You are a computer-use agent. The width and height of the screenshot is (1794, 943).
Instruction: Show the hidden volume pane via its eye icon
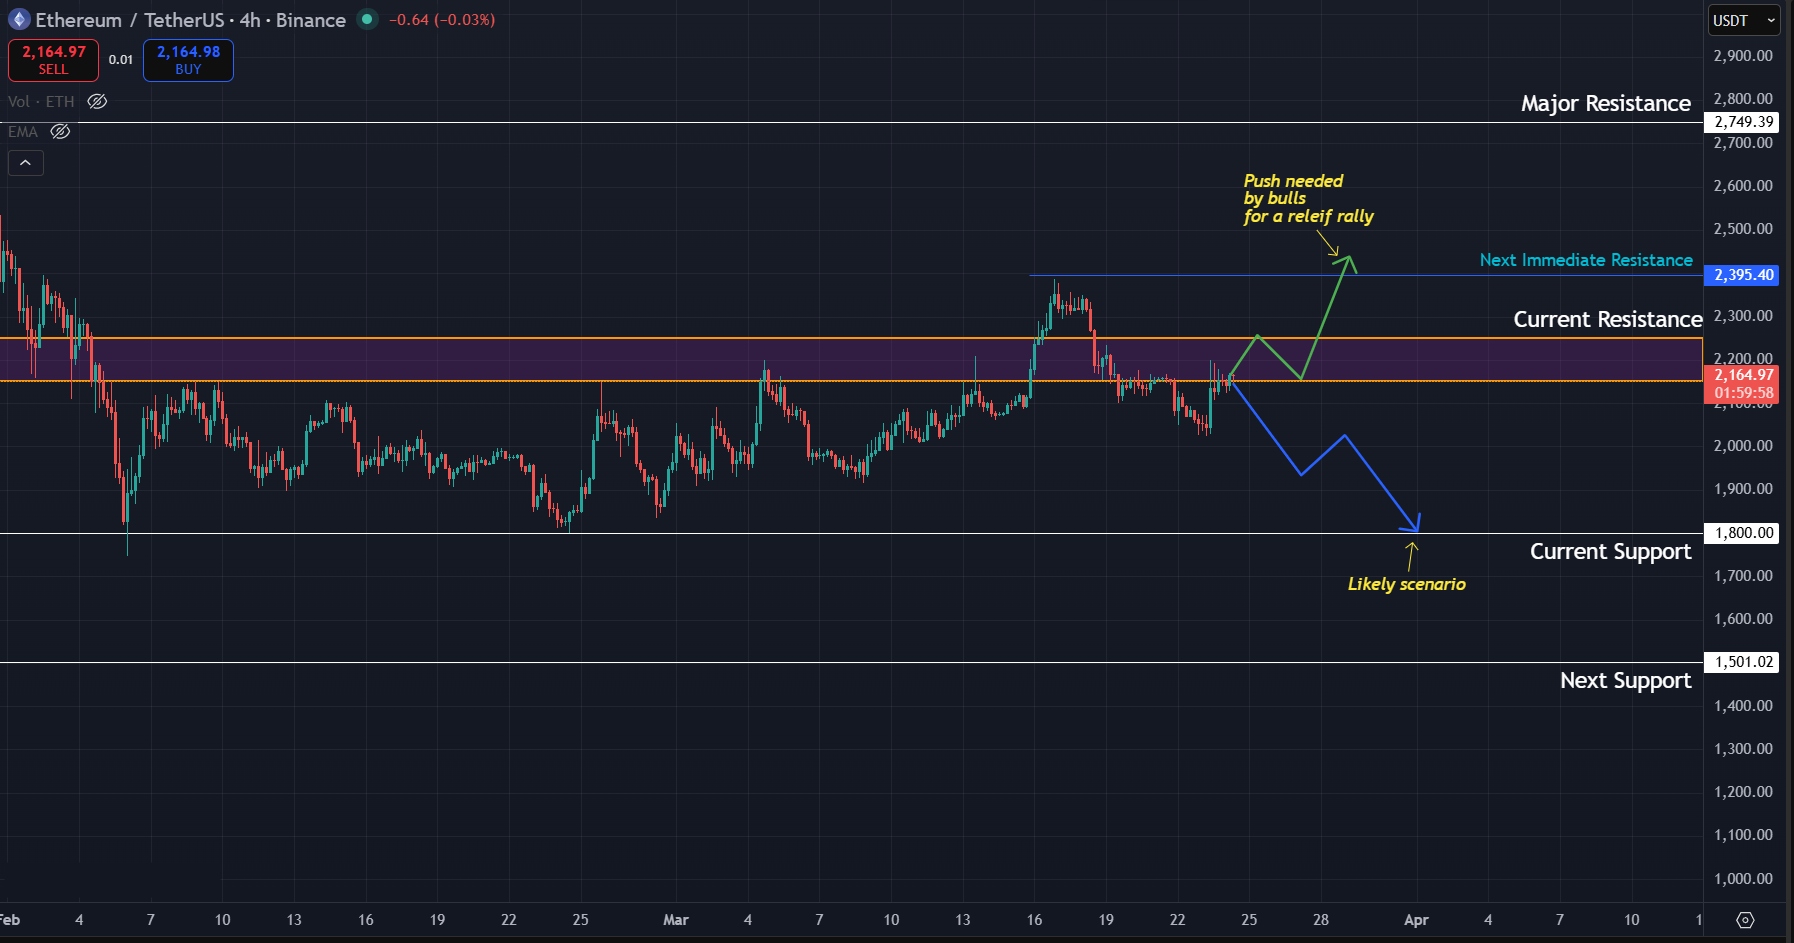97,101
